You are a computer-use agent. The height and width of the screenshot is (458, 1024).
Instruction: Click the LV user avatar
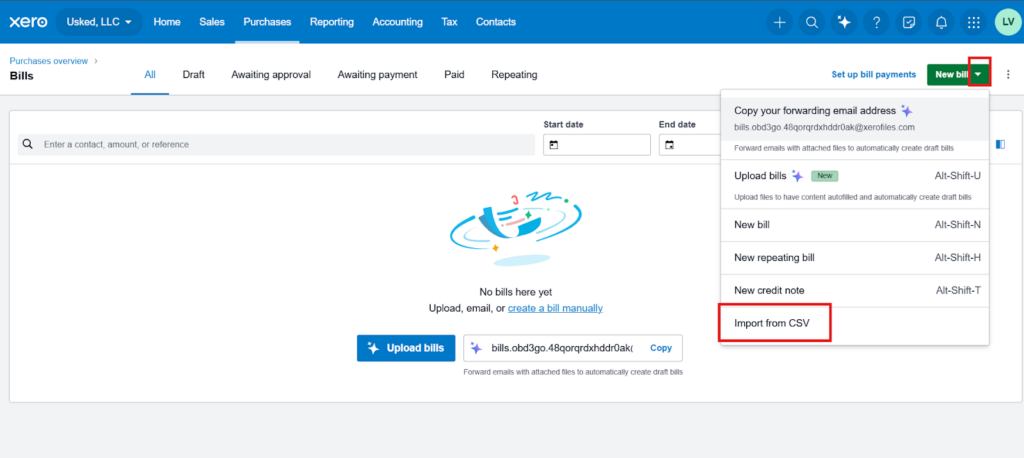[x=1008, y=22]
